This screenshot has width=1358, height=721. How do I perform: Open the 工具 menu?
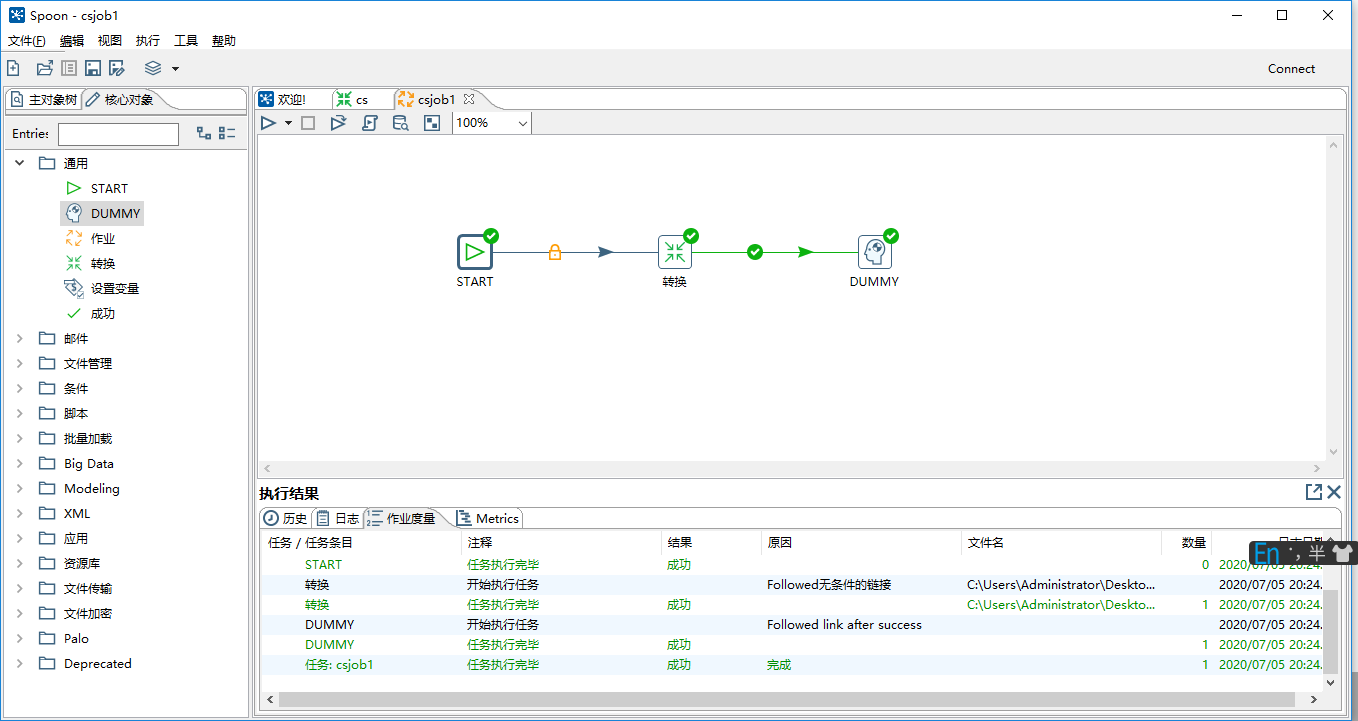[186, 41]
